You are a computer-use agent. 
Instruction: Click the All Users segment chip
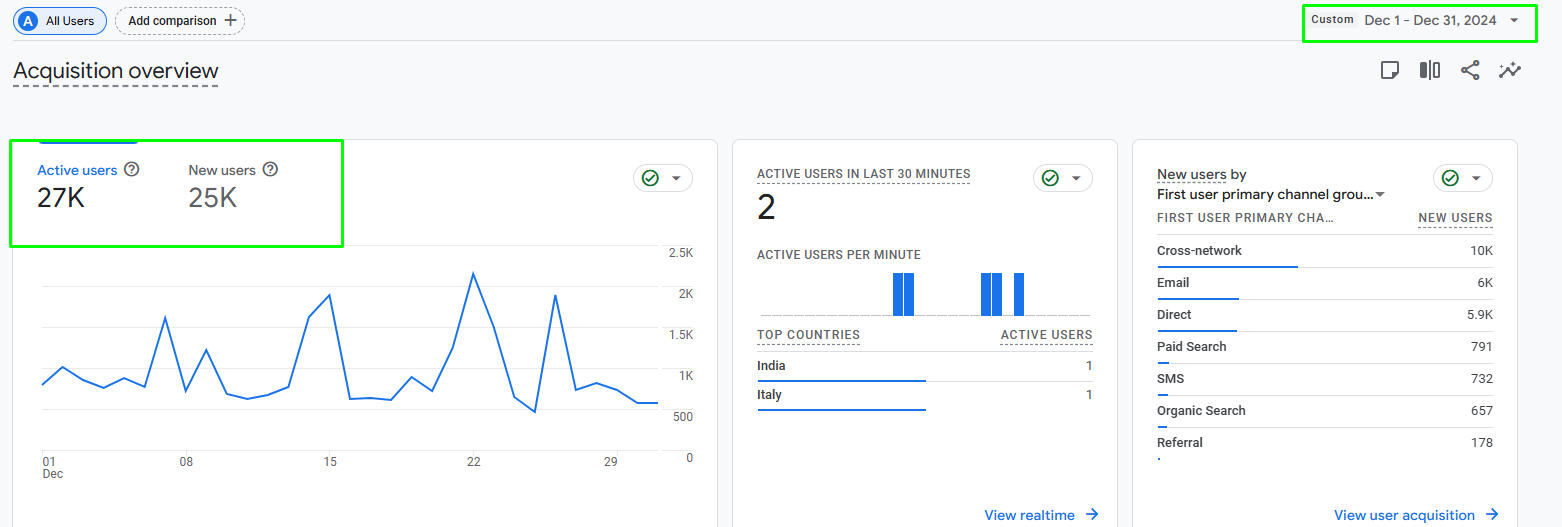59,21
